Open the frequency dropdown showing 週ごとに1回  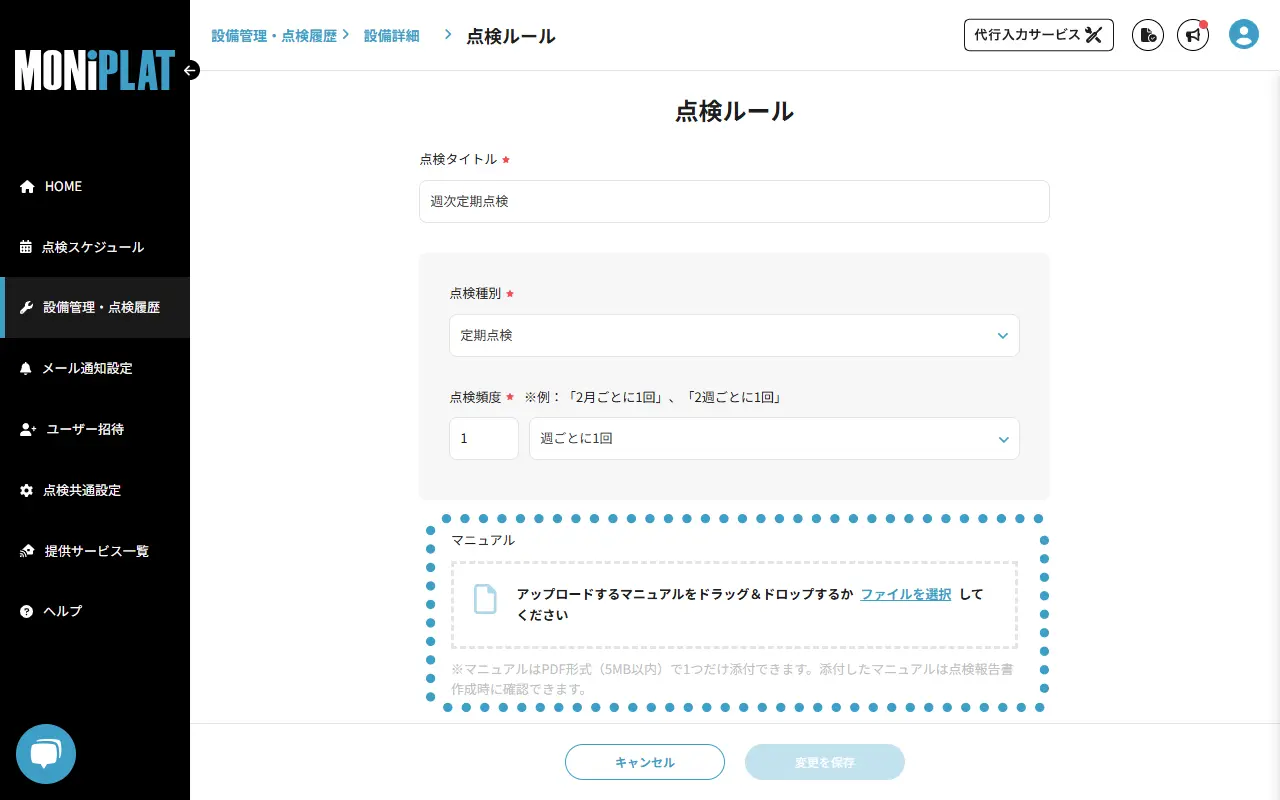click(x=774, y=438)
